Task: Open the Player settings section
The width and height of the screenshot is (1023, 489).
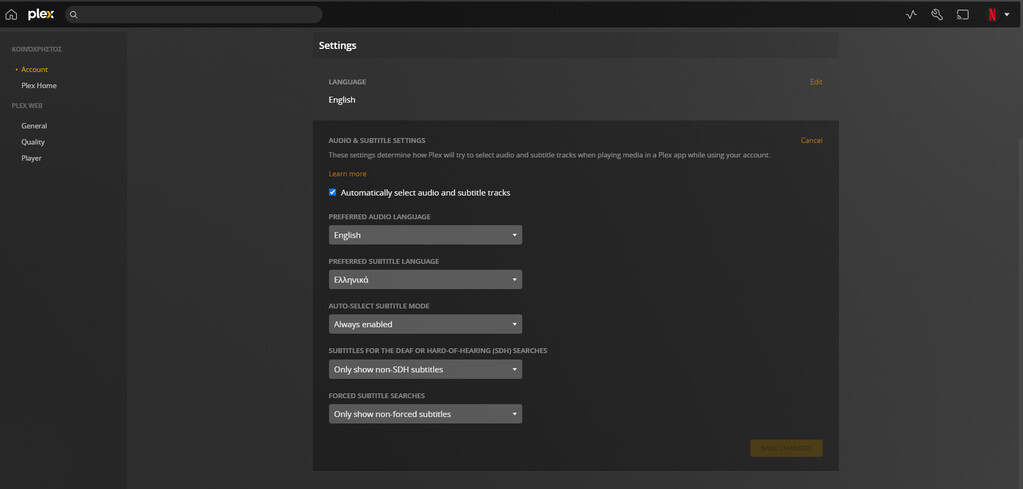Action: tap(32, 158)
